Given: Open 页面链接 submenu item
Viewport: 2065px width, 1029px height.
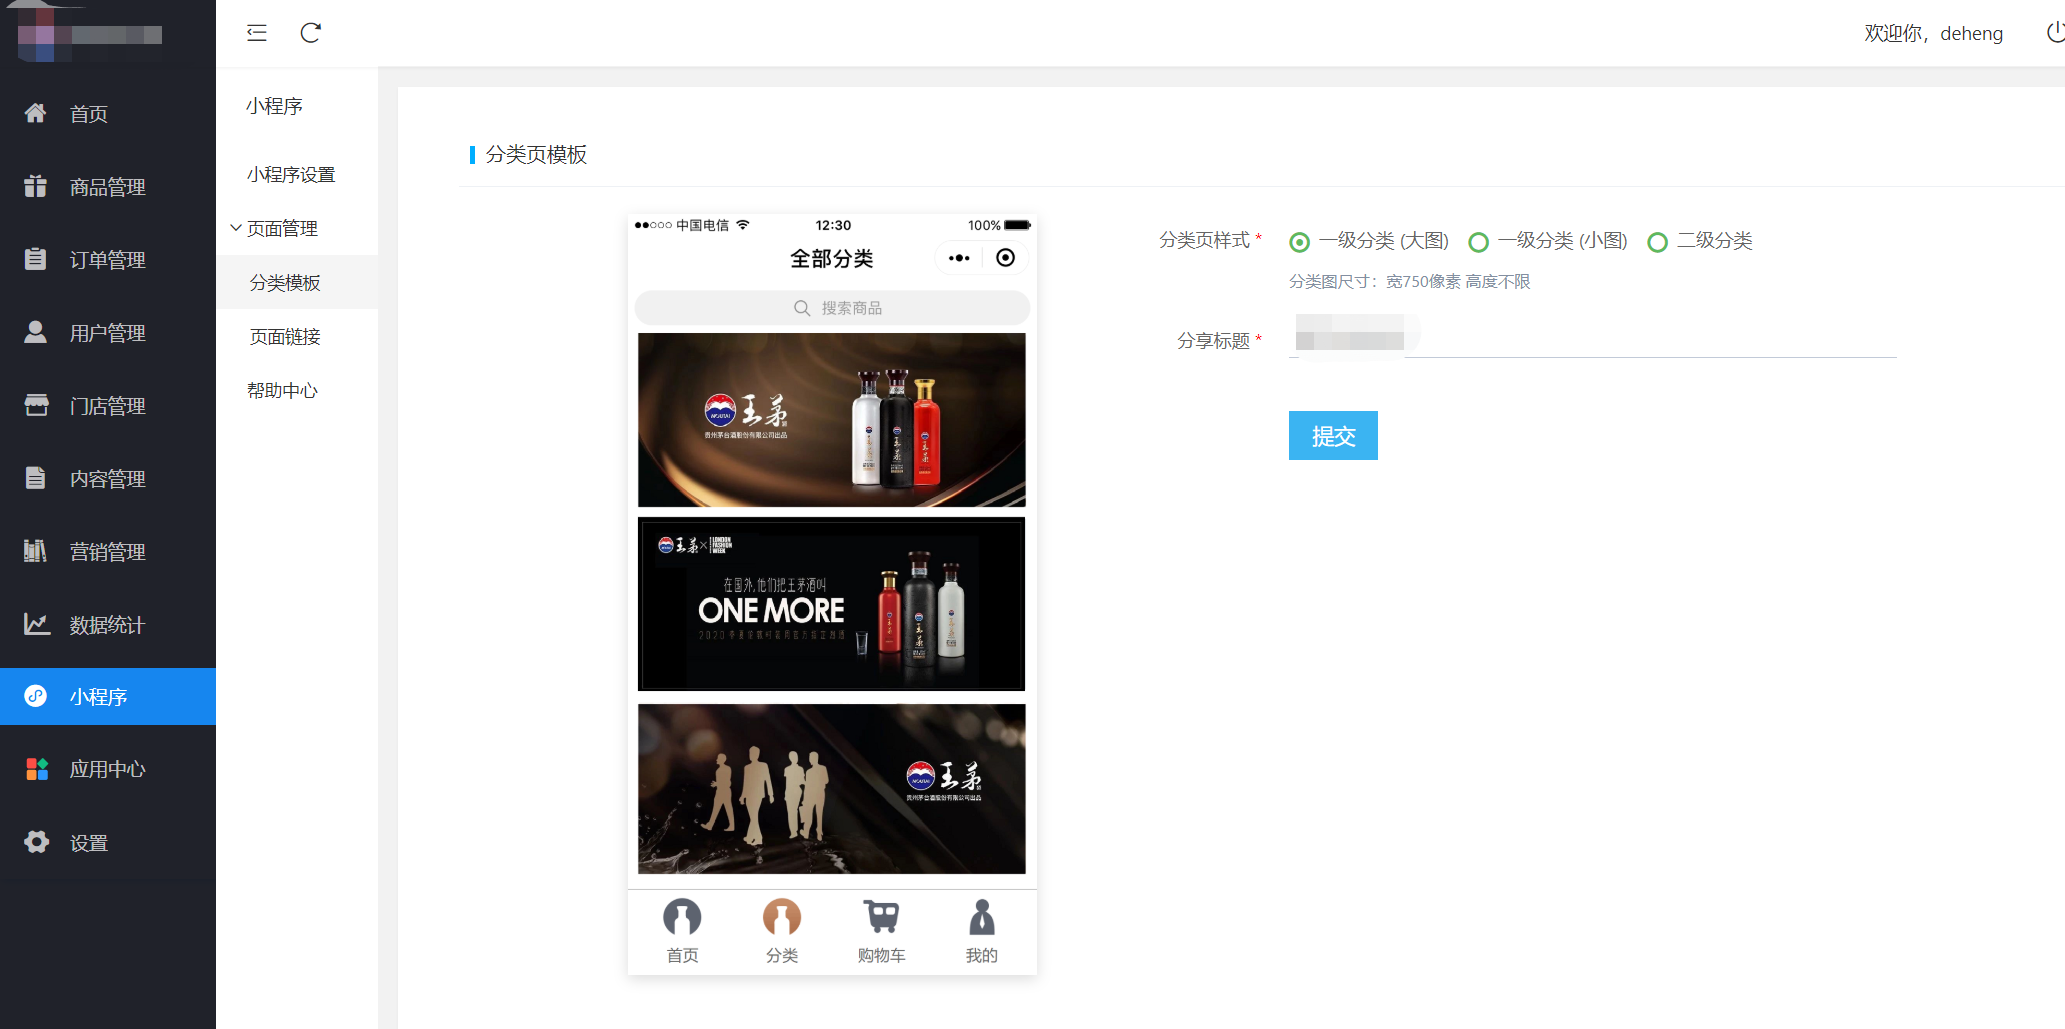Looking at the screenshot, I should pyautogui.click(x=285, y=336).
